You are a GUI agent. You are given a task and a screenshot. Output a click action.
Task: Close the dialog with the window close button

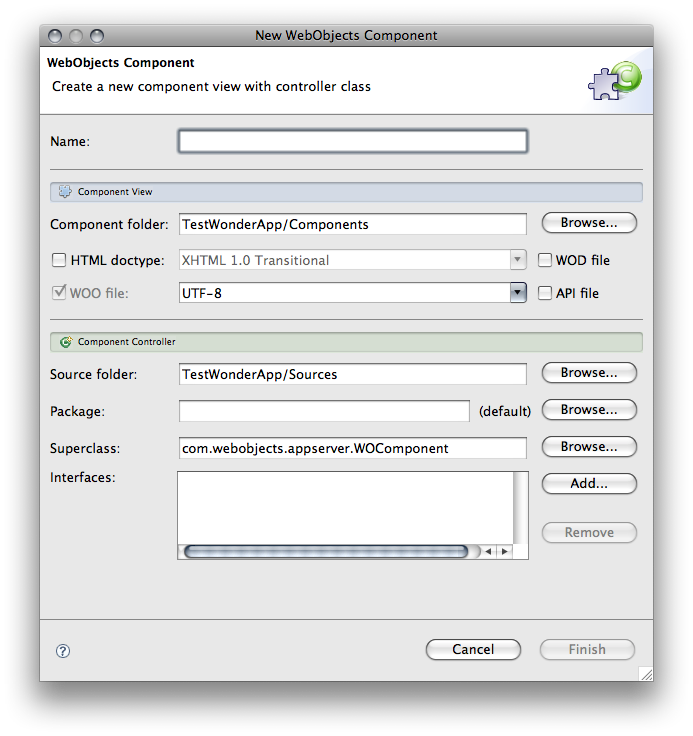(x=55, y=36)
